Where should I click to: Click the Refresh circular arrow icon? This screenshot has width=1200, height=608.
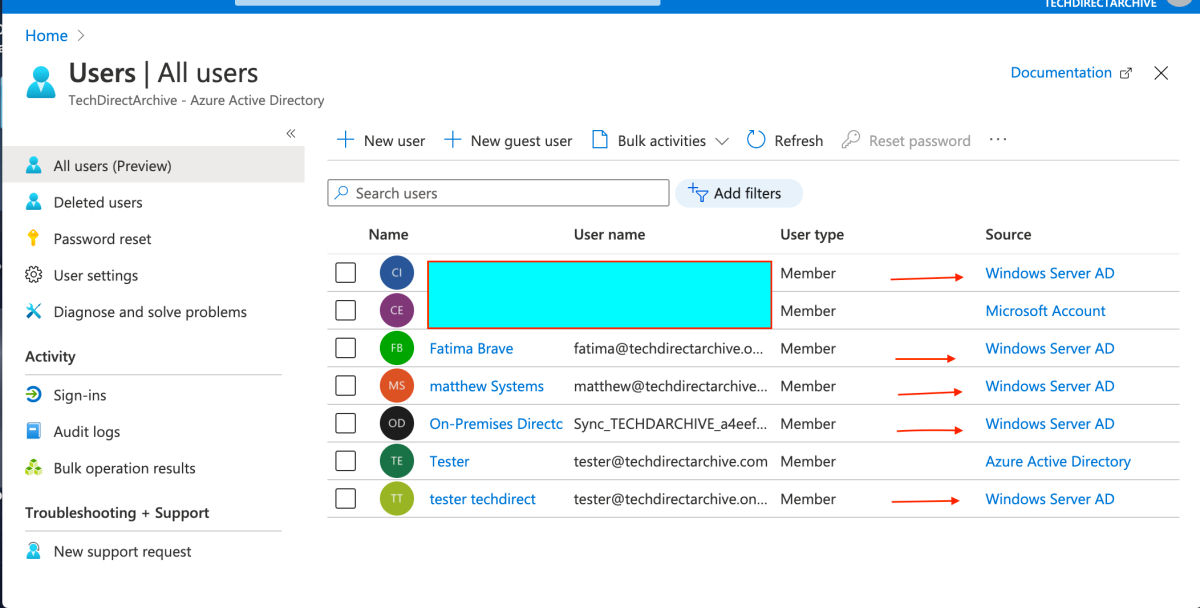(x=756, y=140)
